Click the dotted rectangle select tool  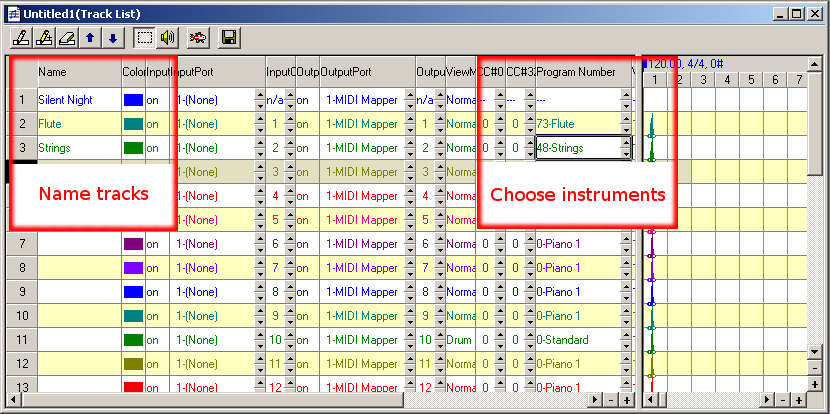[144, 38]
